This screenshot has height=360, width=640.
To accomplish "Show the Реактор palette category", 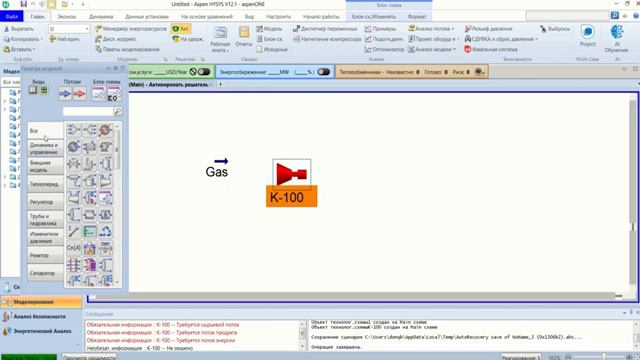I will (45, 256).
